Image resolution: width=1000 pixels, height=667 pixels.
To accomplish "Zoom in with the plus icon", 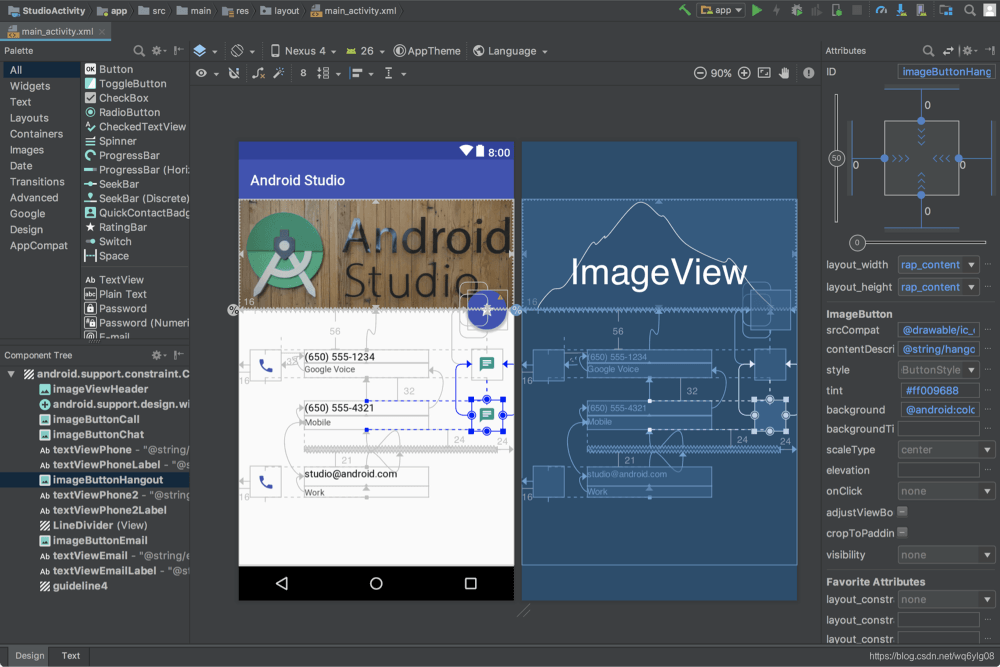I will (x=744, y=73).
